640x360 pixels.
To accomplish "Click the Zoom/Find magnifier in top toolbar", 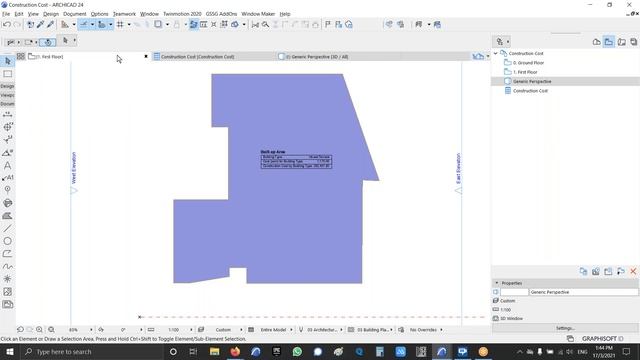I will tap(265, 24).
